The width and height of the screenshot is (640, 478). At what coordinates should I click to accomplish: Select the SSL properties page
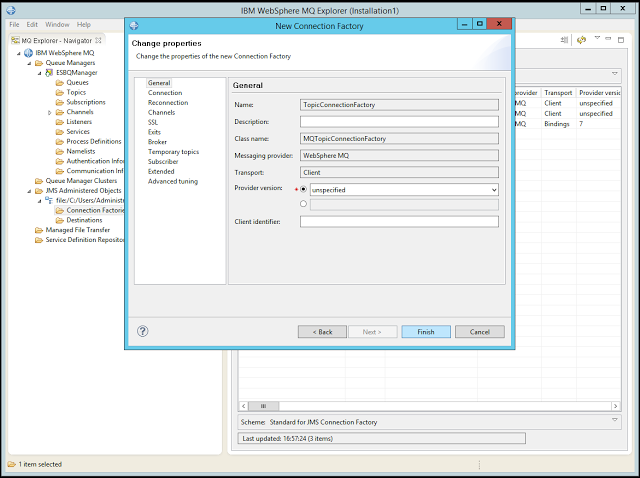[x=153, y=122]
